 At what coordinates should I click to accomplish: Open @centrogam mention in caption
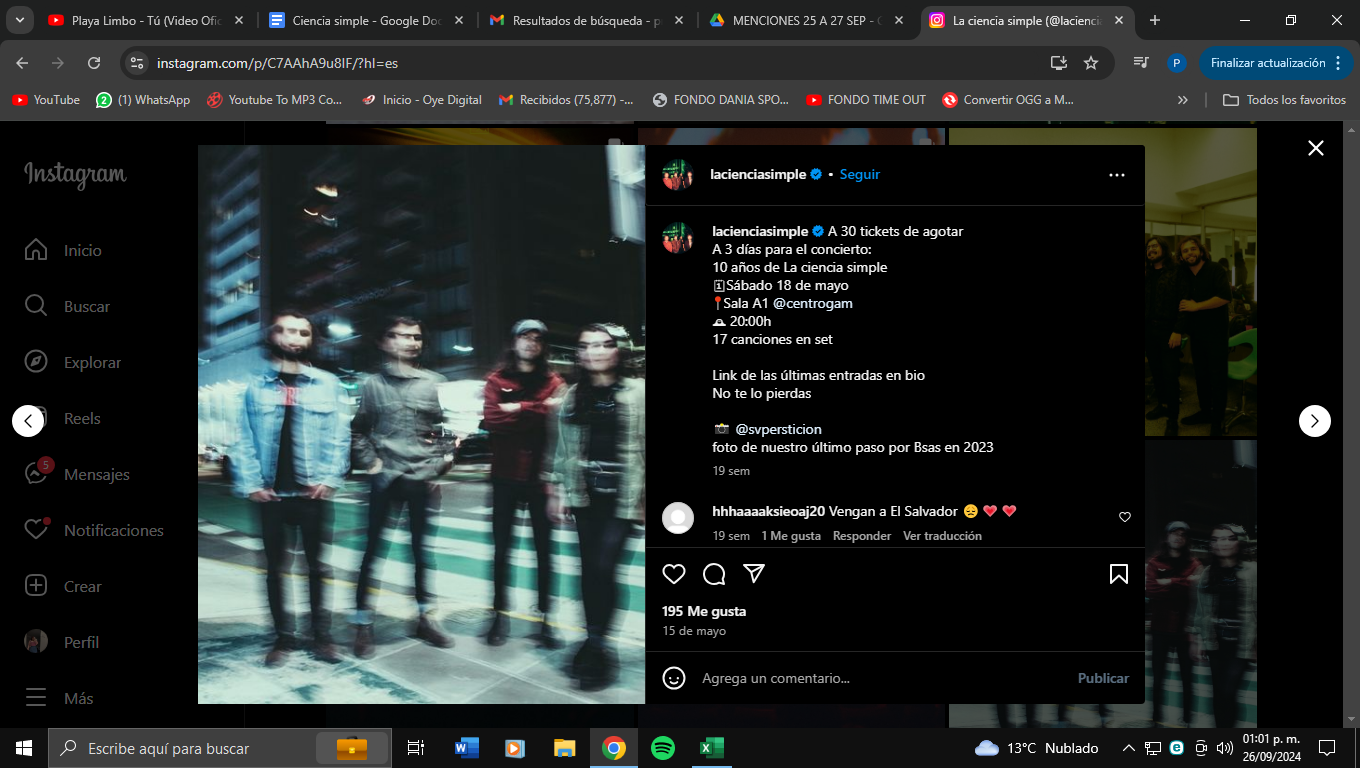click(812, 303)
